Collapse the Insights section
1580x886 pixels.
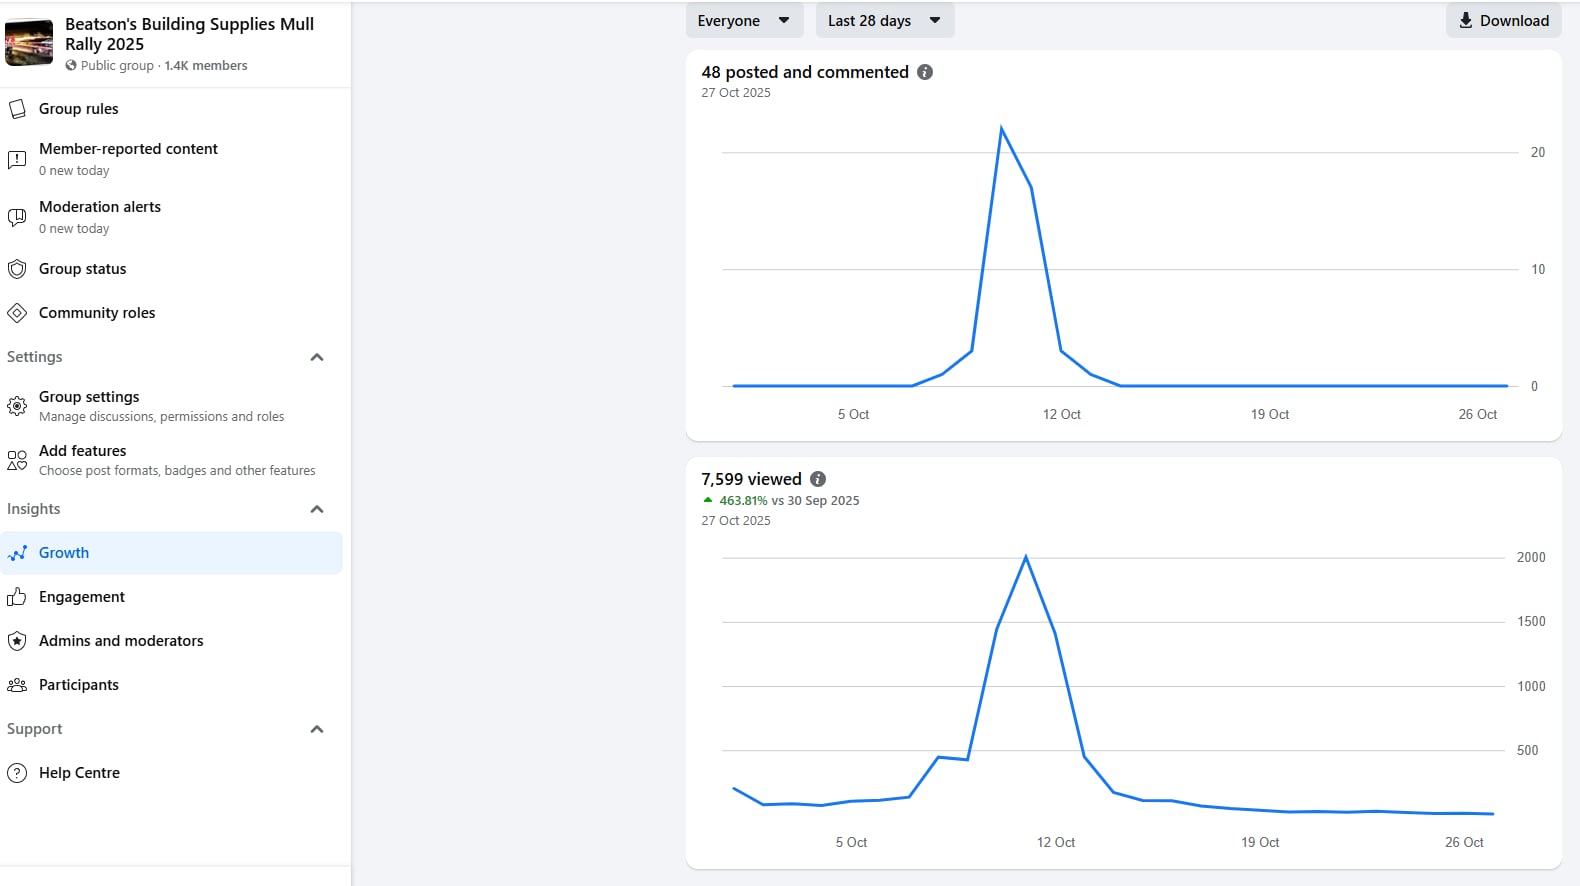(317, 509)
